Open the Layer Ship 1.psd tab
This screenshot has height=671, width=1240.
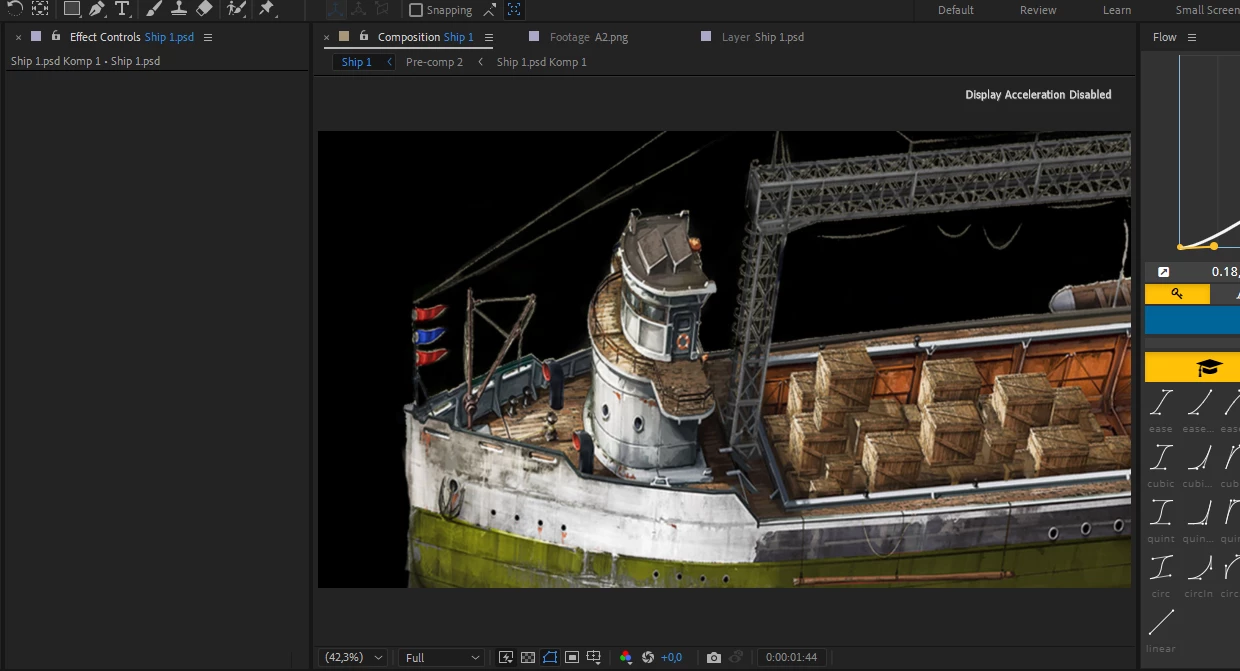click(762, 37)
